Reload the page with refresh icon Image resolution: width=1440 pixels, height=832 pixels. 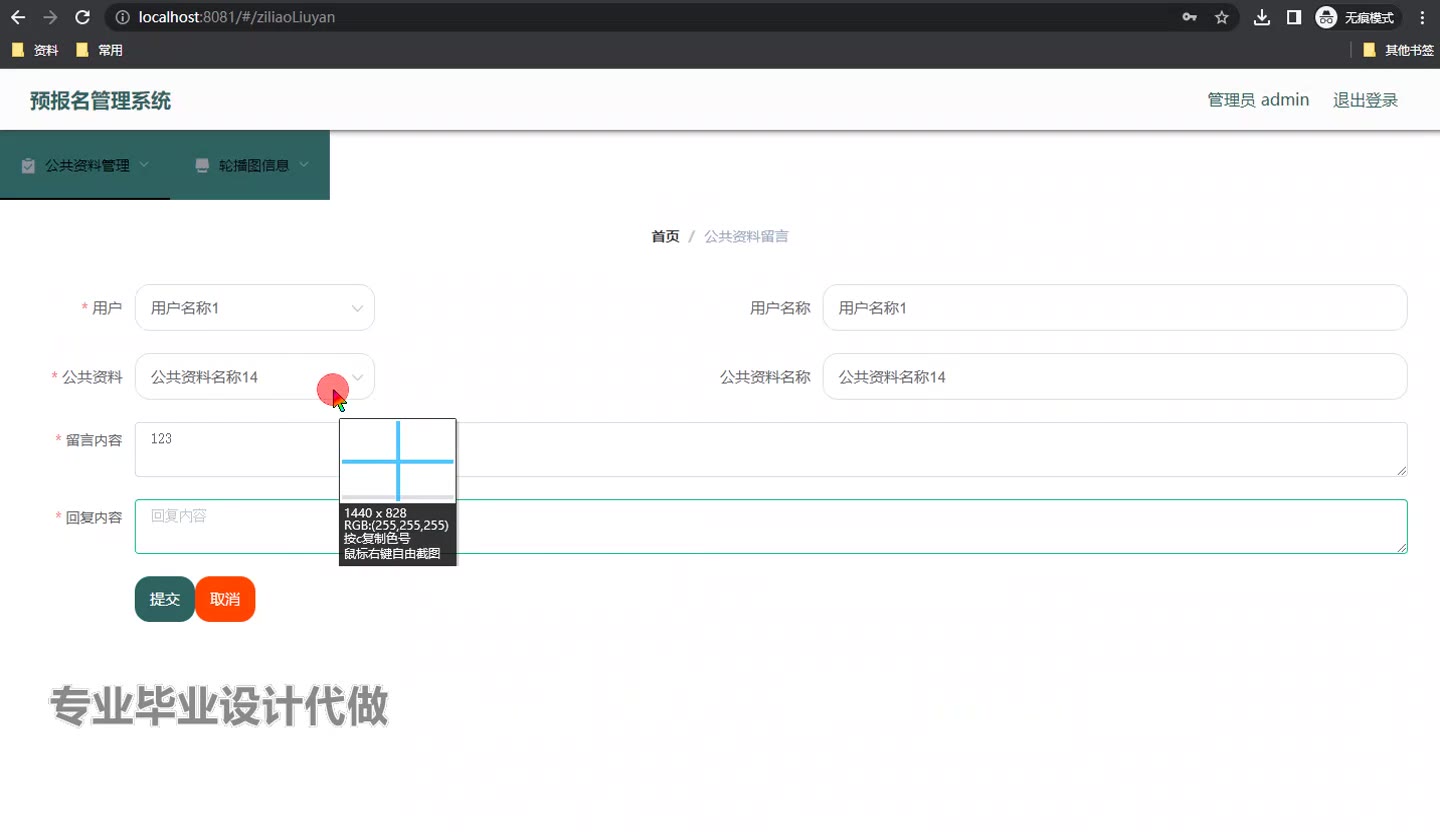pyautogui.click(x=83, y=17)
